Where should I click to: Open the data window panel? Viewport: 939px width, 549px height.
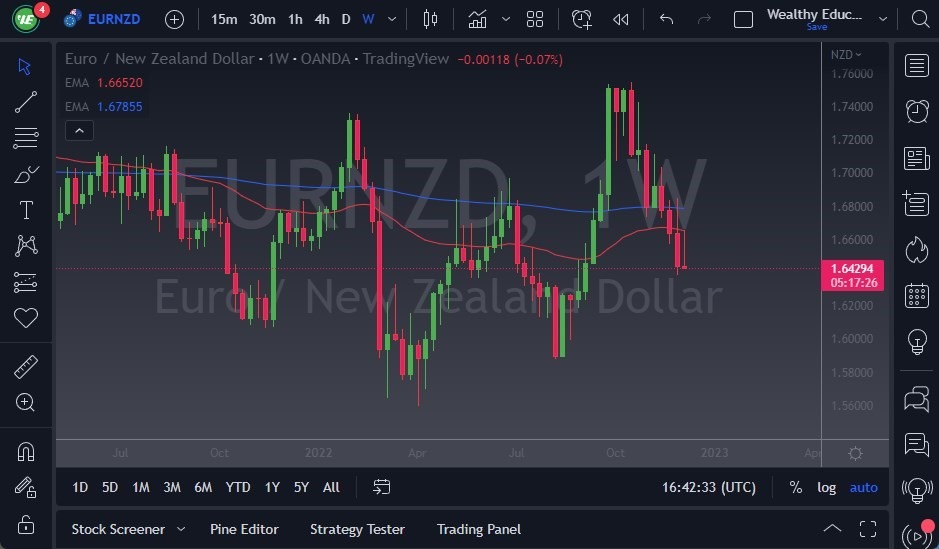tap(916, 204)
